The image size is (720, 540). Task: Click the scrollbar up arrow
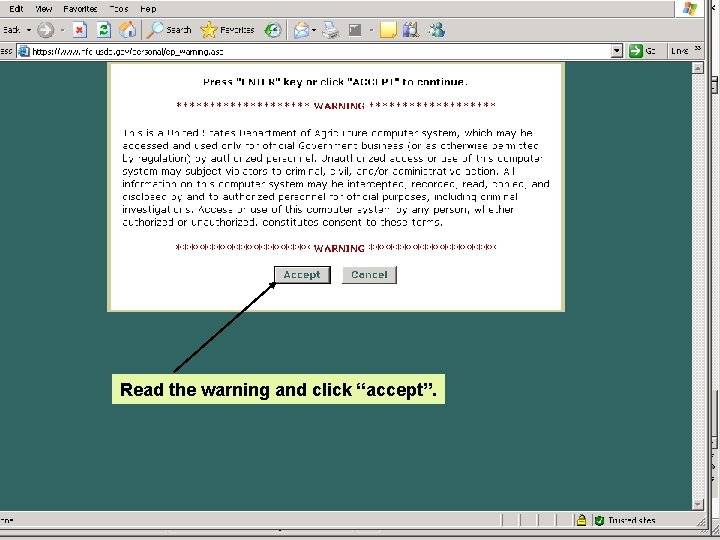pyautogui.click(x=698, y=68)
